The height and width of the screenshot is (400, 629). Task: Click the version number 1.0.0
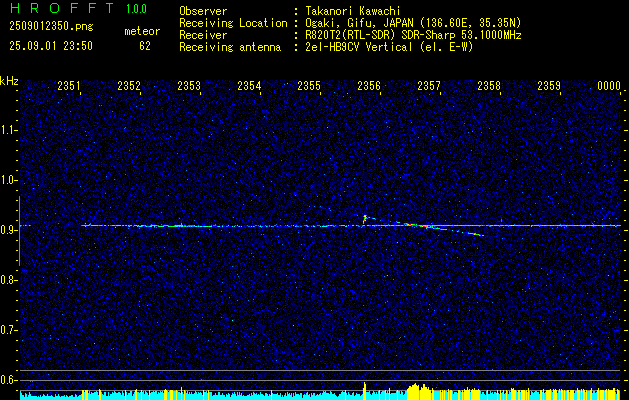[x=136, y=8]
